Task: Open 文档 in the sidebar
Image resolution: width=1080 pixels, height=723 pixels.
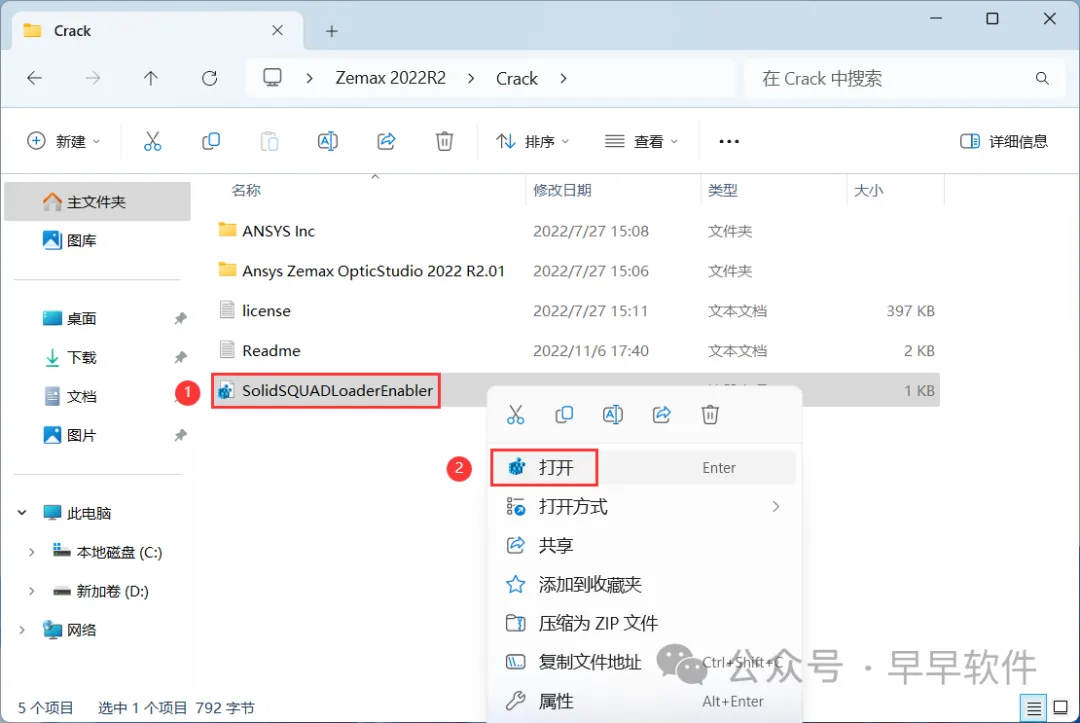Action: [97, 397]
